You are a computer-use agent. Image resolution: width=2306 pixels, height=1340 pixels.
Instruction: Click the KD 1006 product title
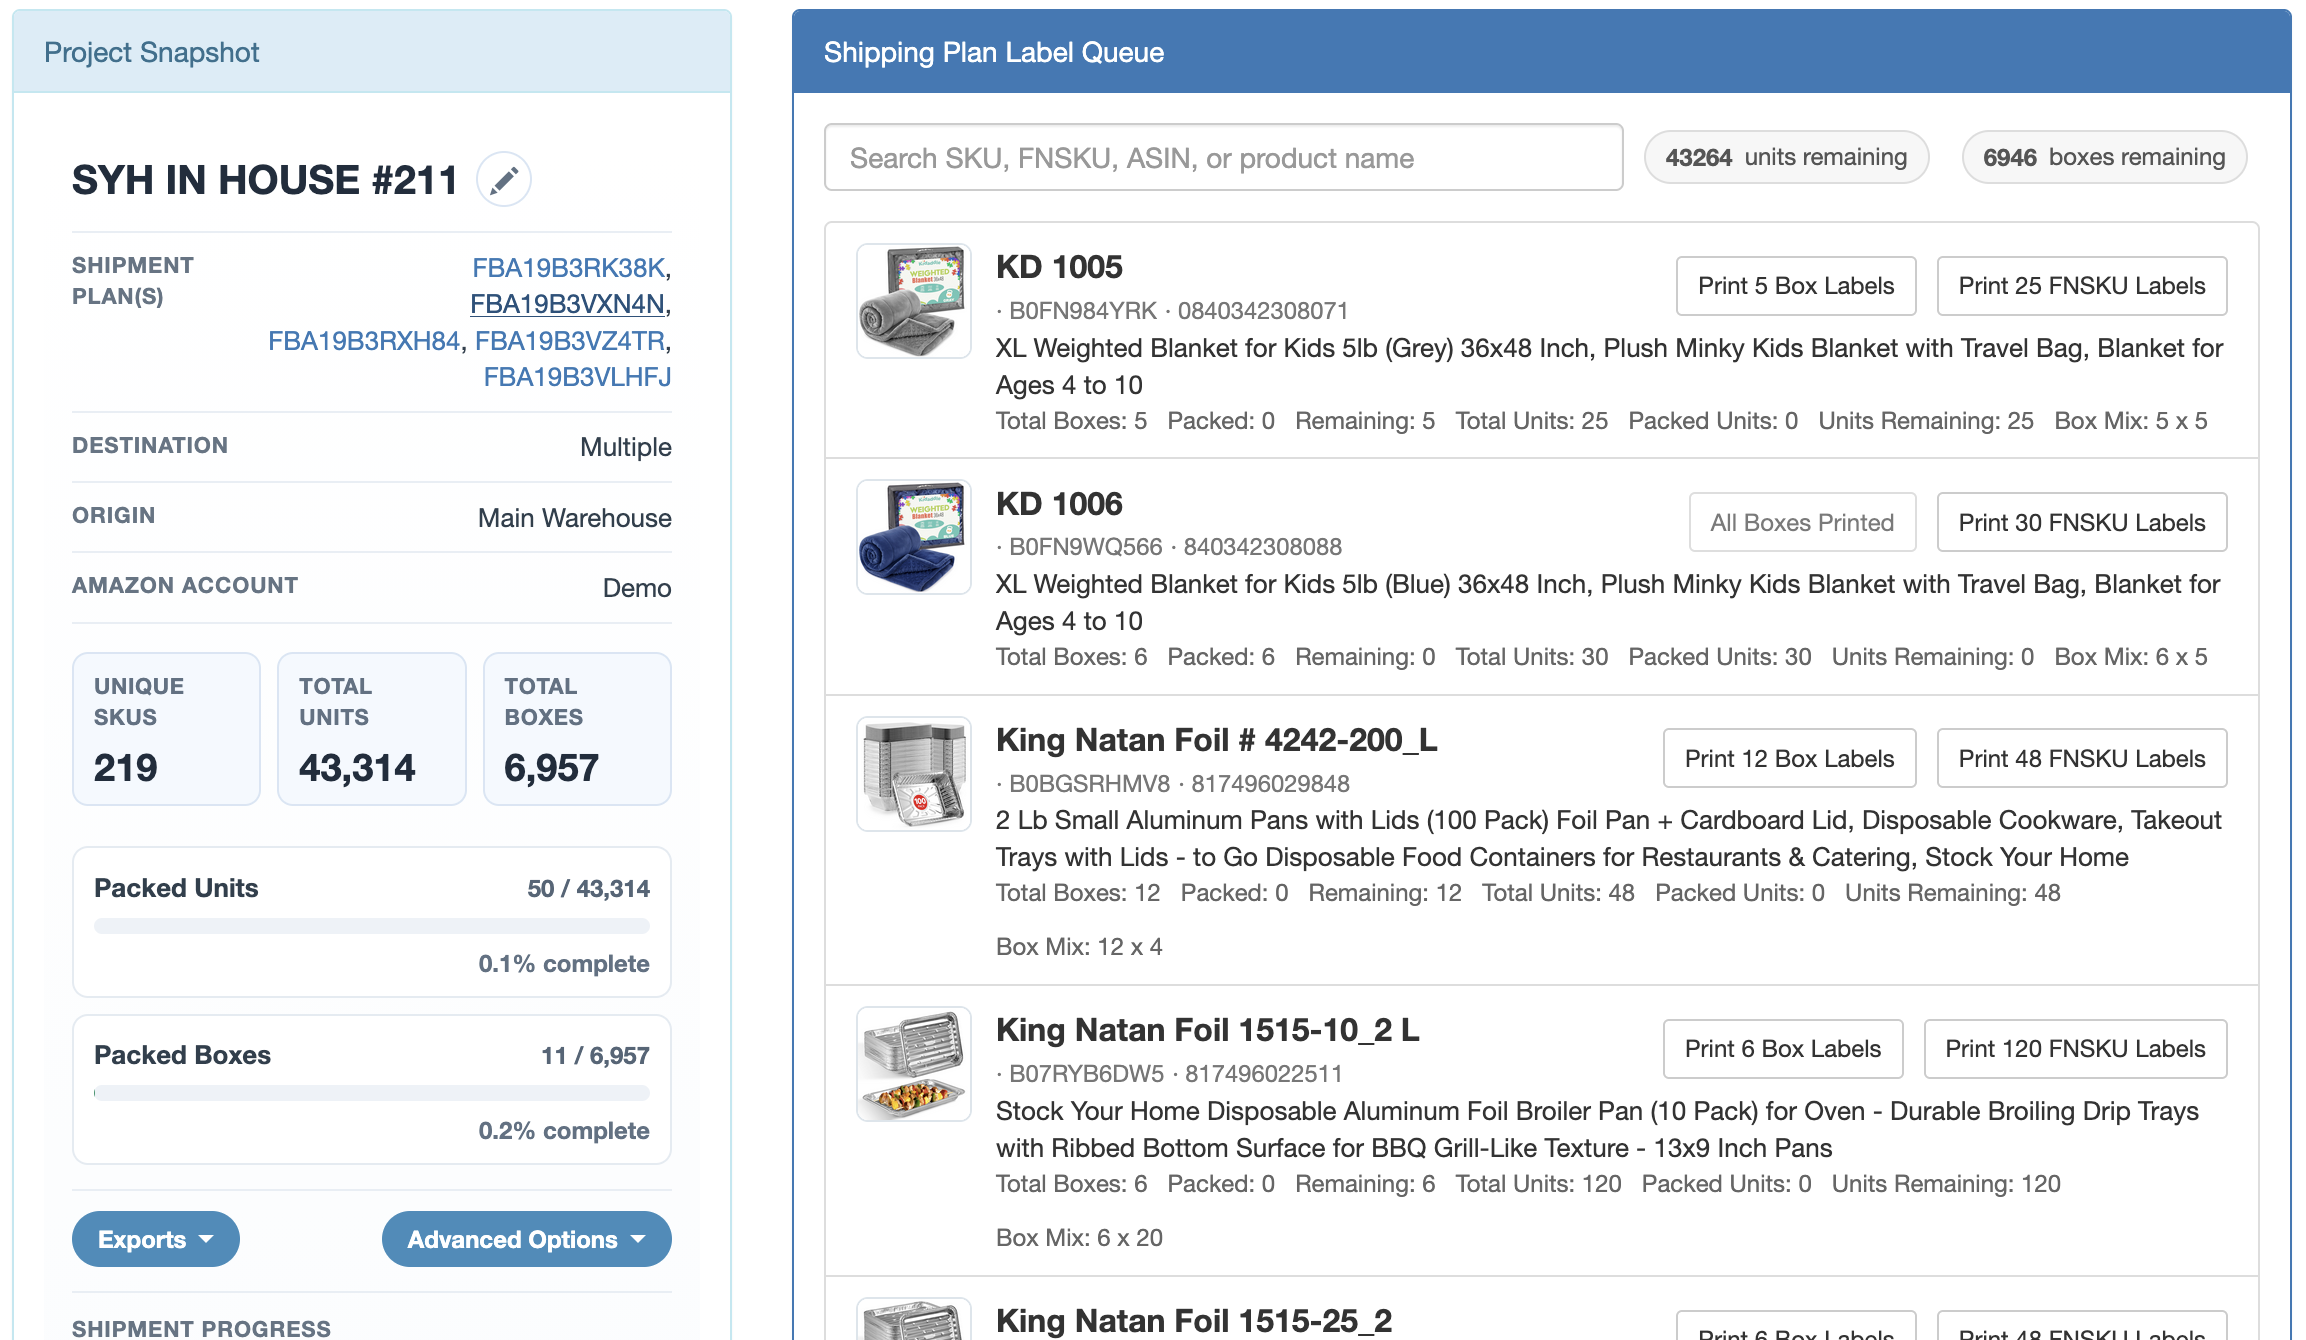1059,503
